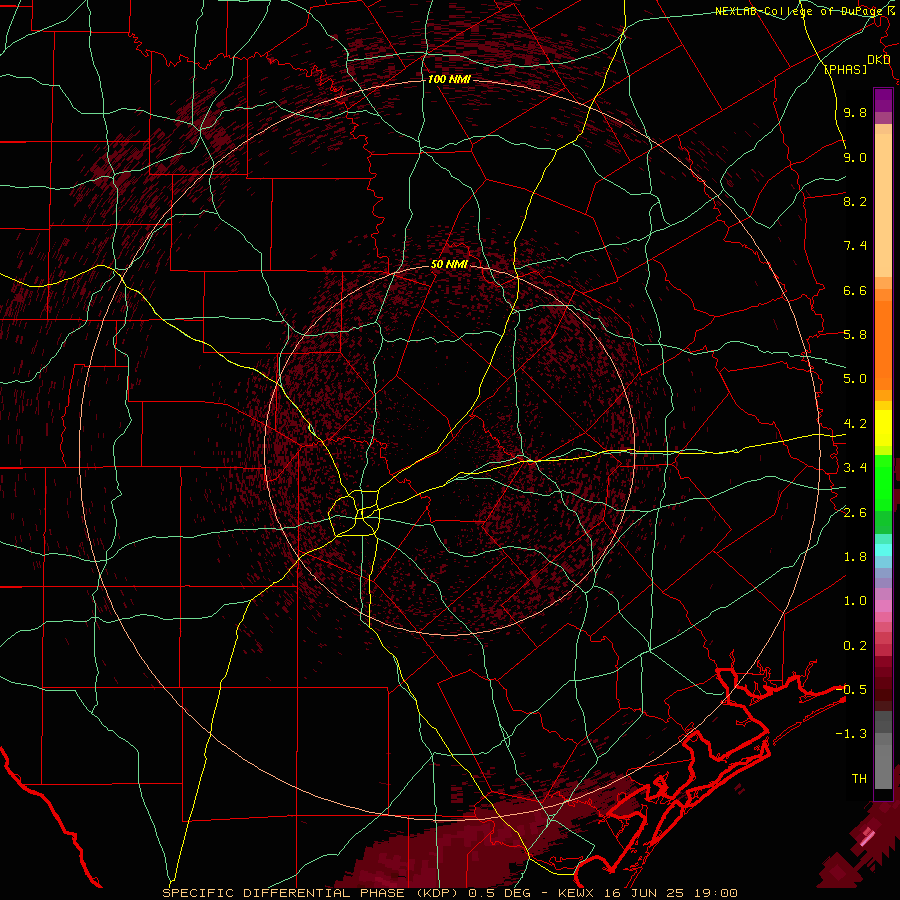Click 'SPECIFIC DIFFERENTIAL PHASE (KDP)' caption text
Screen dimensions: 900x900
[309, 893]
